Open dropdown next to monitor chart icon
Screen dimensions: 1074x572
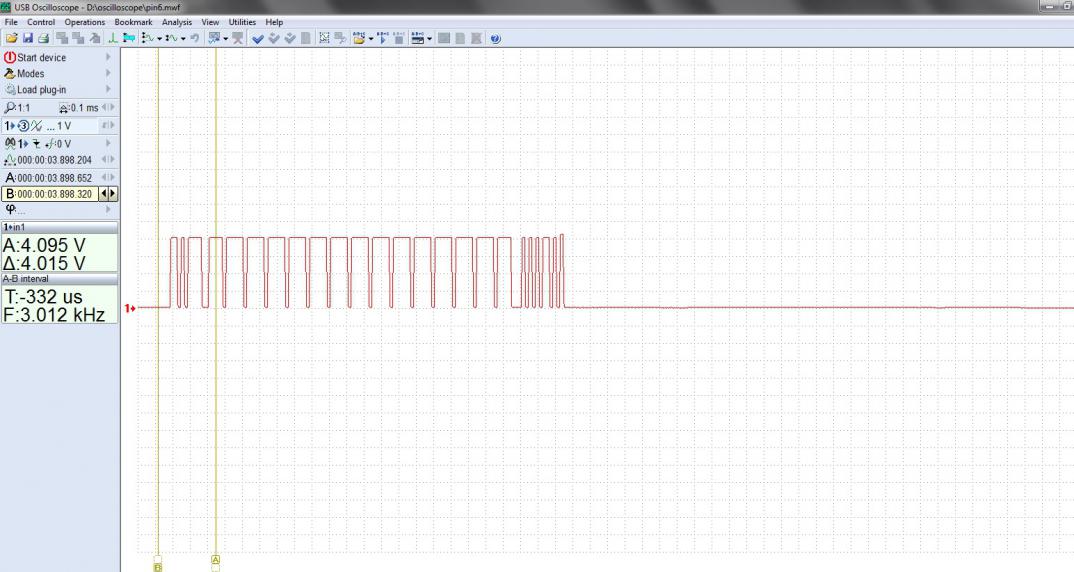tap(225, 39)
